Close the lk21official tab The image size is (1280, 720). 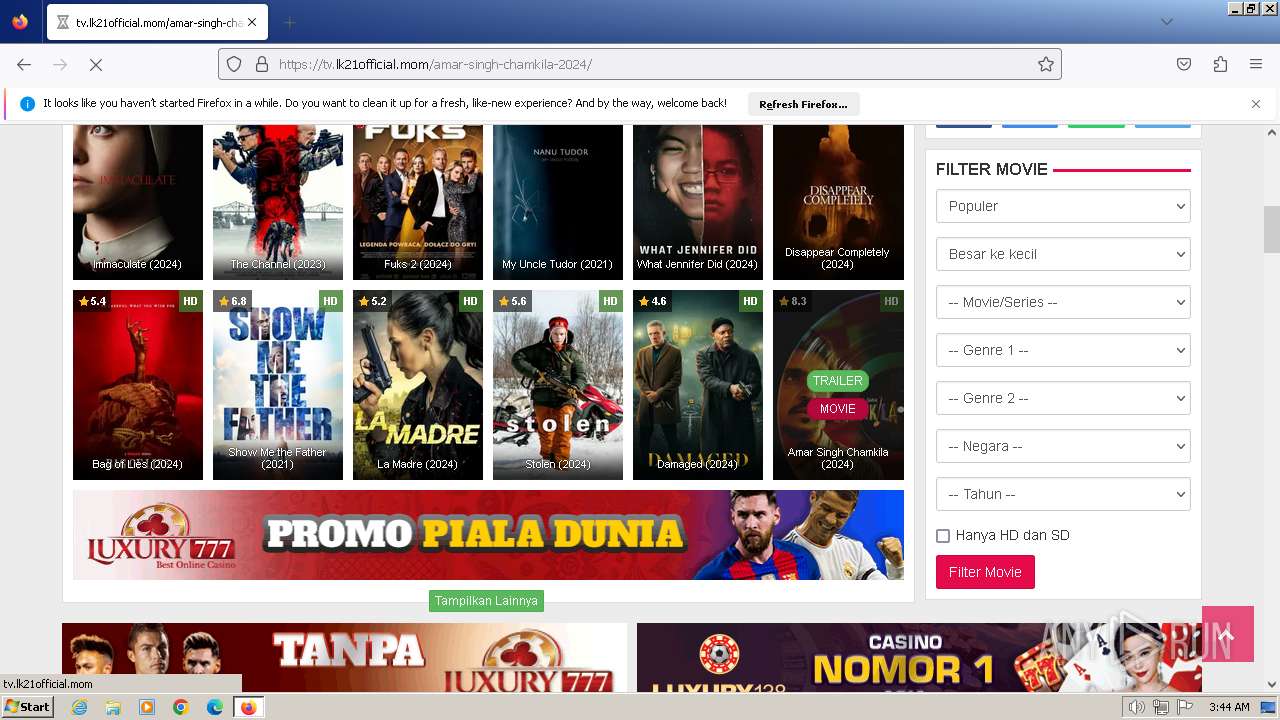[251, 22]
